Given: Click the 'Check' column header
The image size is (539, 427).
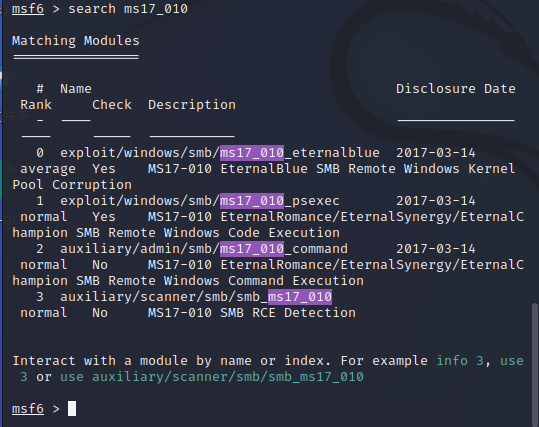Looking at the screenshot, I should [112, 105].
